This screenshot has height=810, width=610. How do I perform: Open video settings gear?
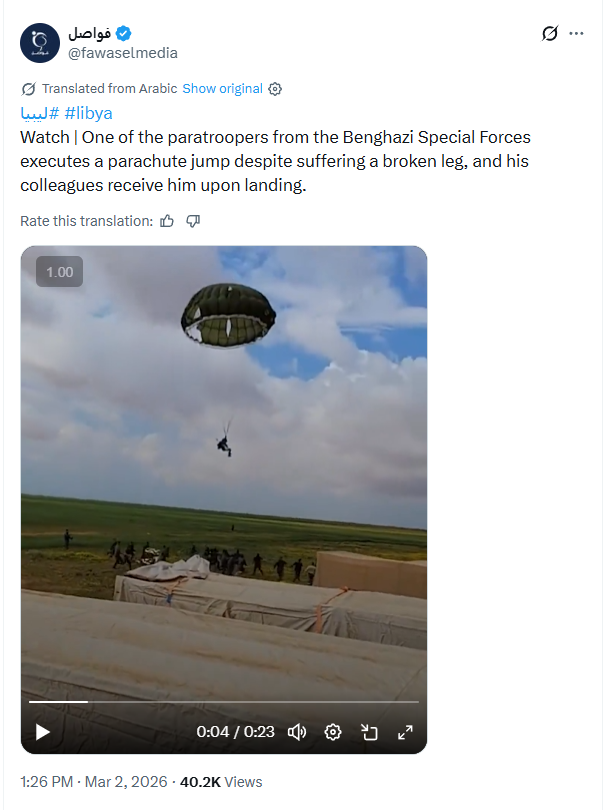click(x=333, y=732)
